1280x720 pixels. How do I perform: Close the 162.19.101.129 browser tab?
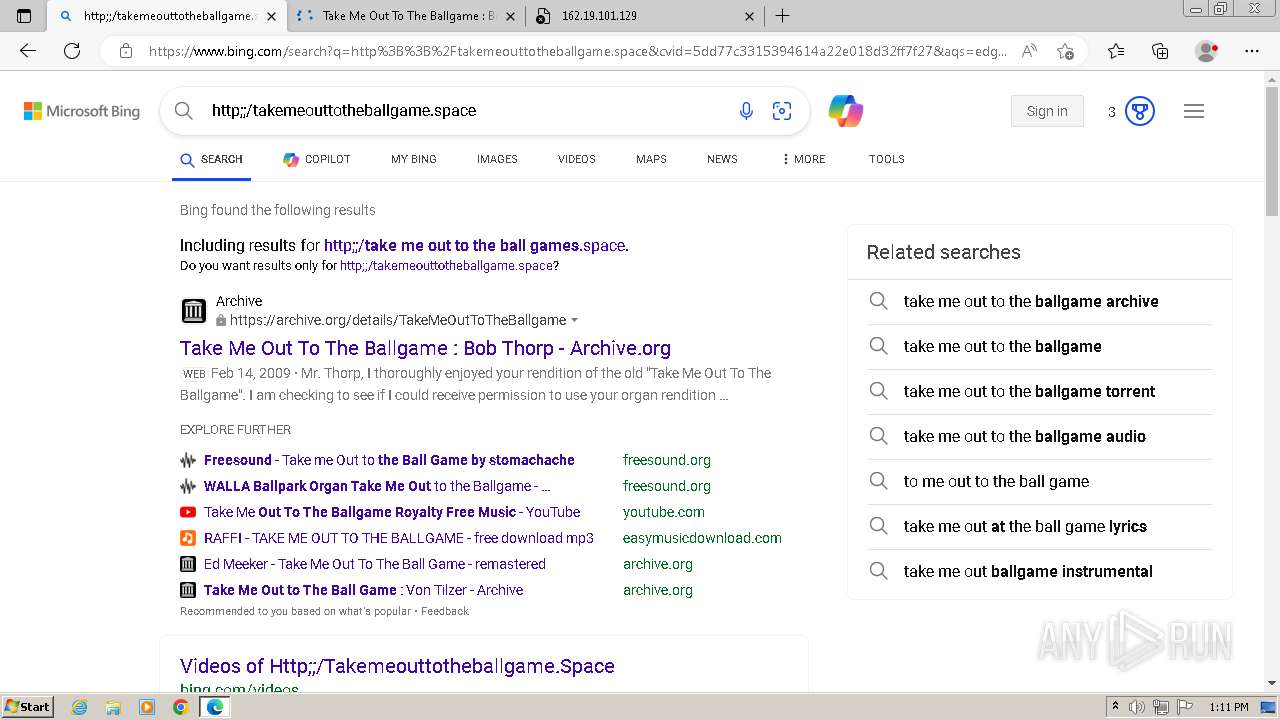pyautogui.click(x=750, y=16)
